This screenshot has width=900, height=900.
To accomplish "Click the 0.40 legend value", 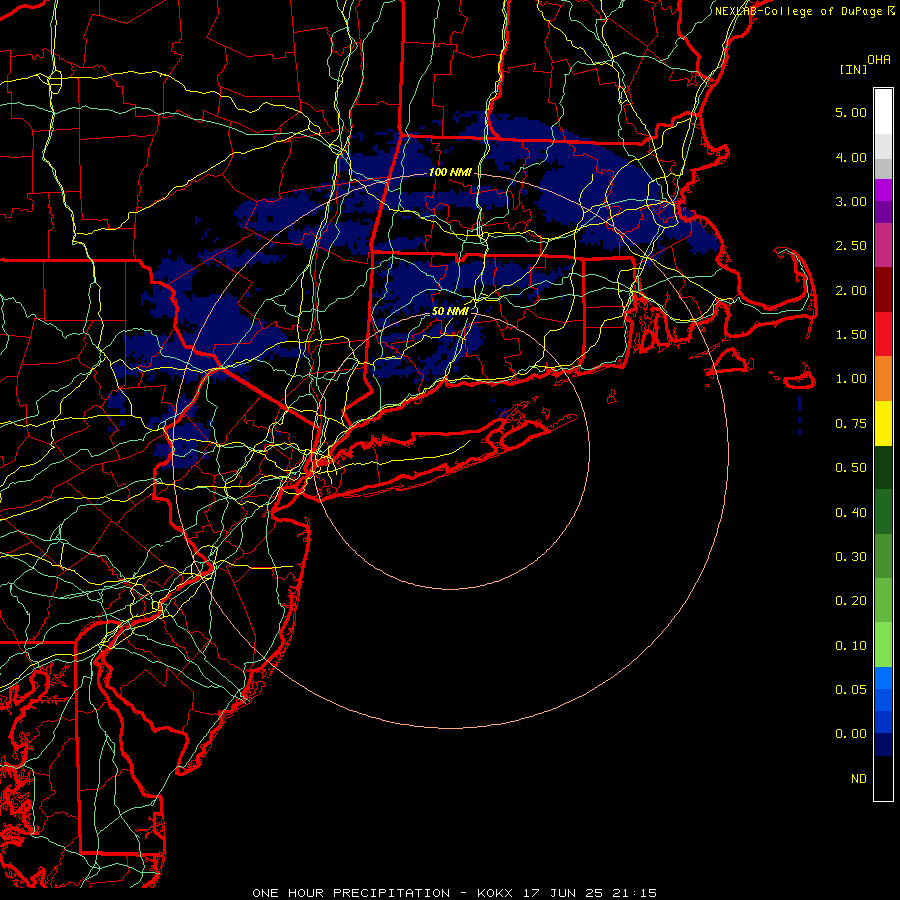I will [x=851, y=513].
